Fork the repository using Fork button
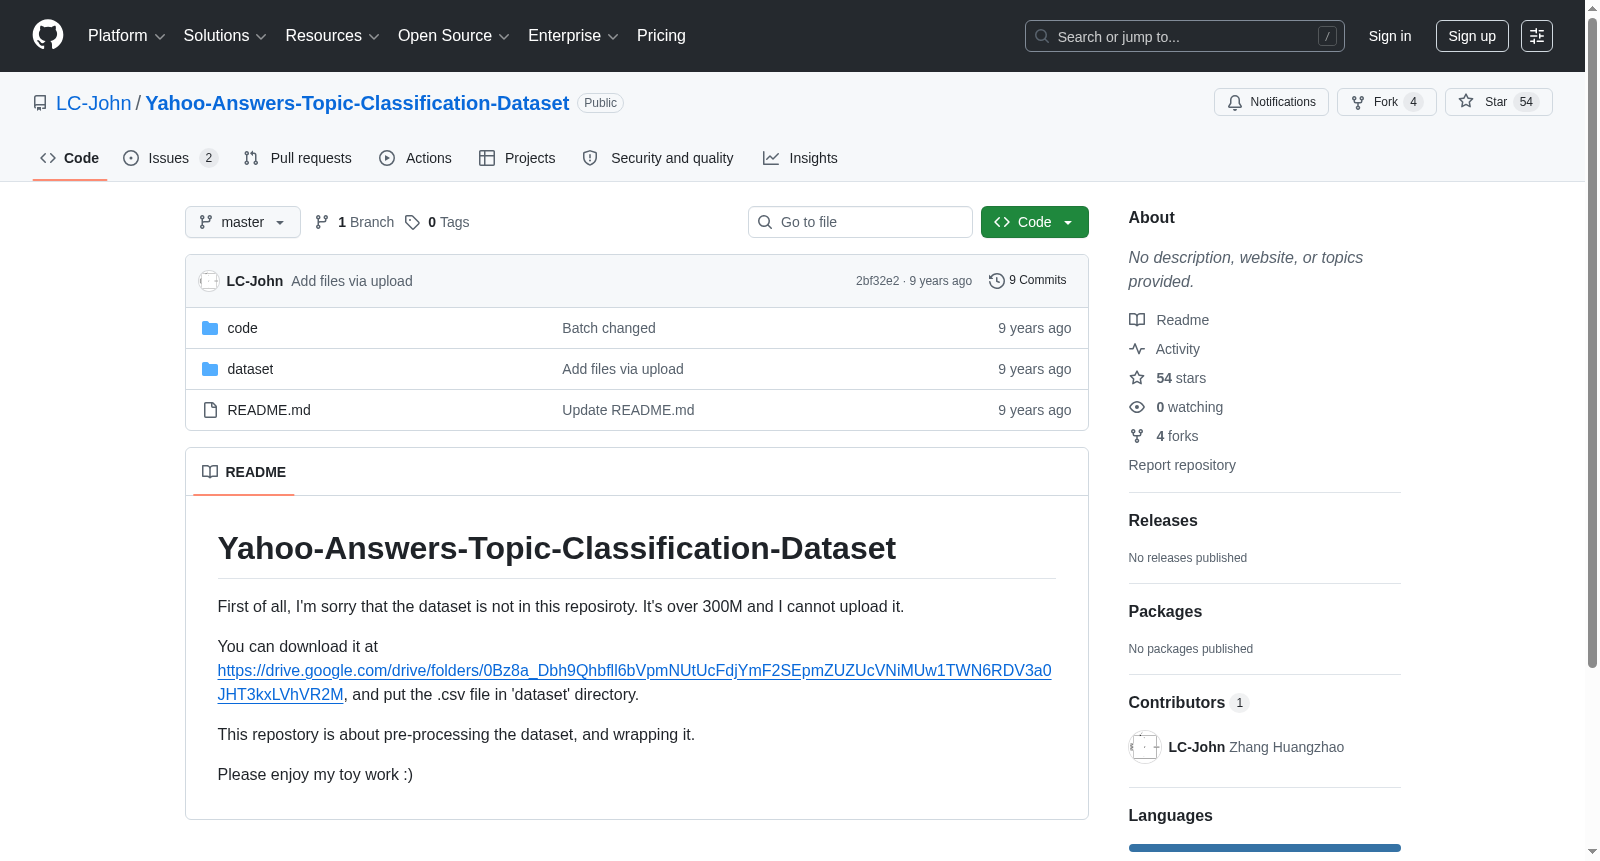This screenshot has width=1600, height=861. coord(1386,102)
